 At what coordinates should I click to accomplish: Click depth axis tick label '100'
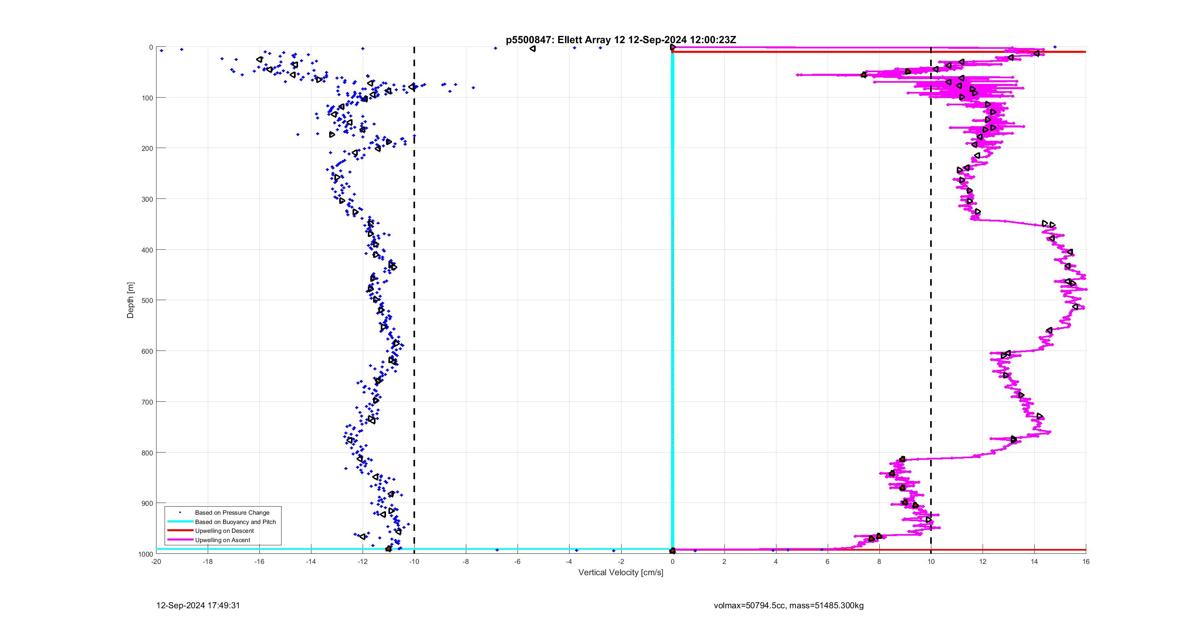[146, 98]
